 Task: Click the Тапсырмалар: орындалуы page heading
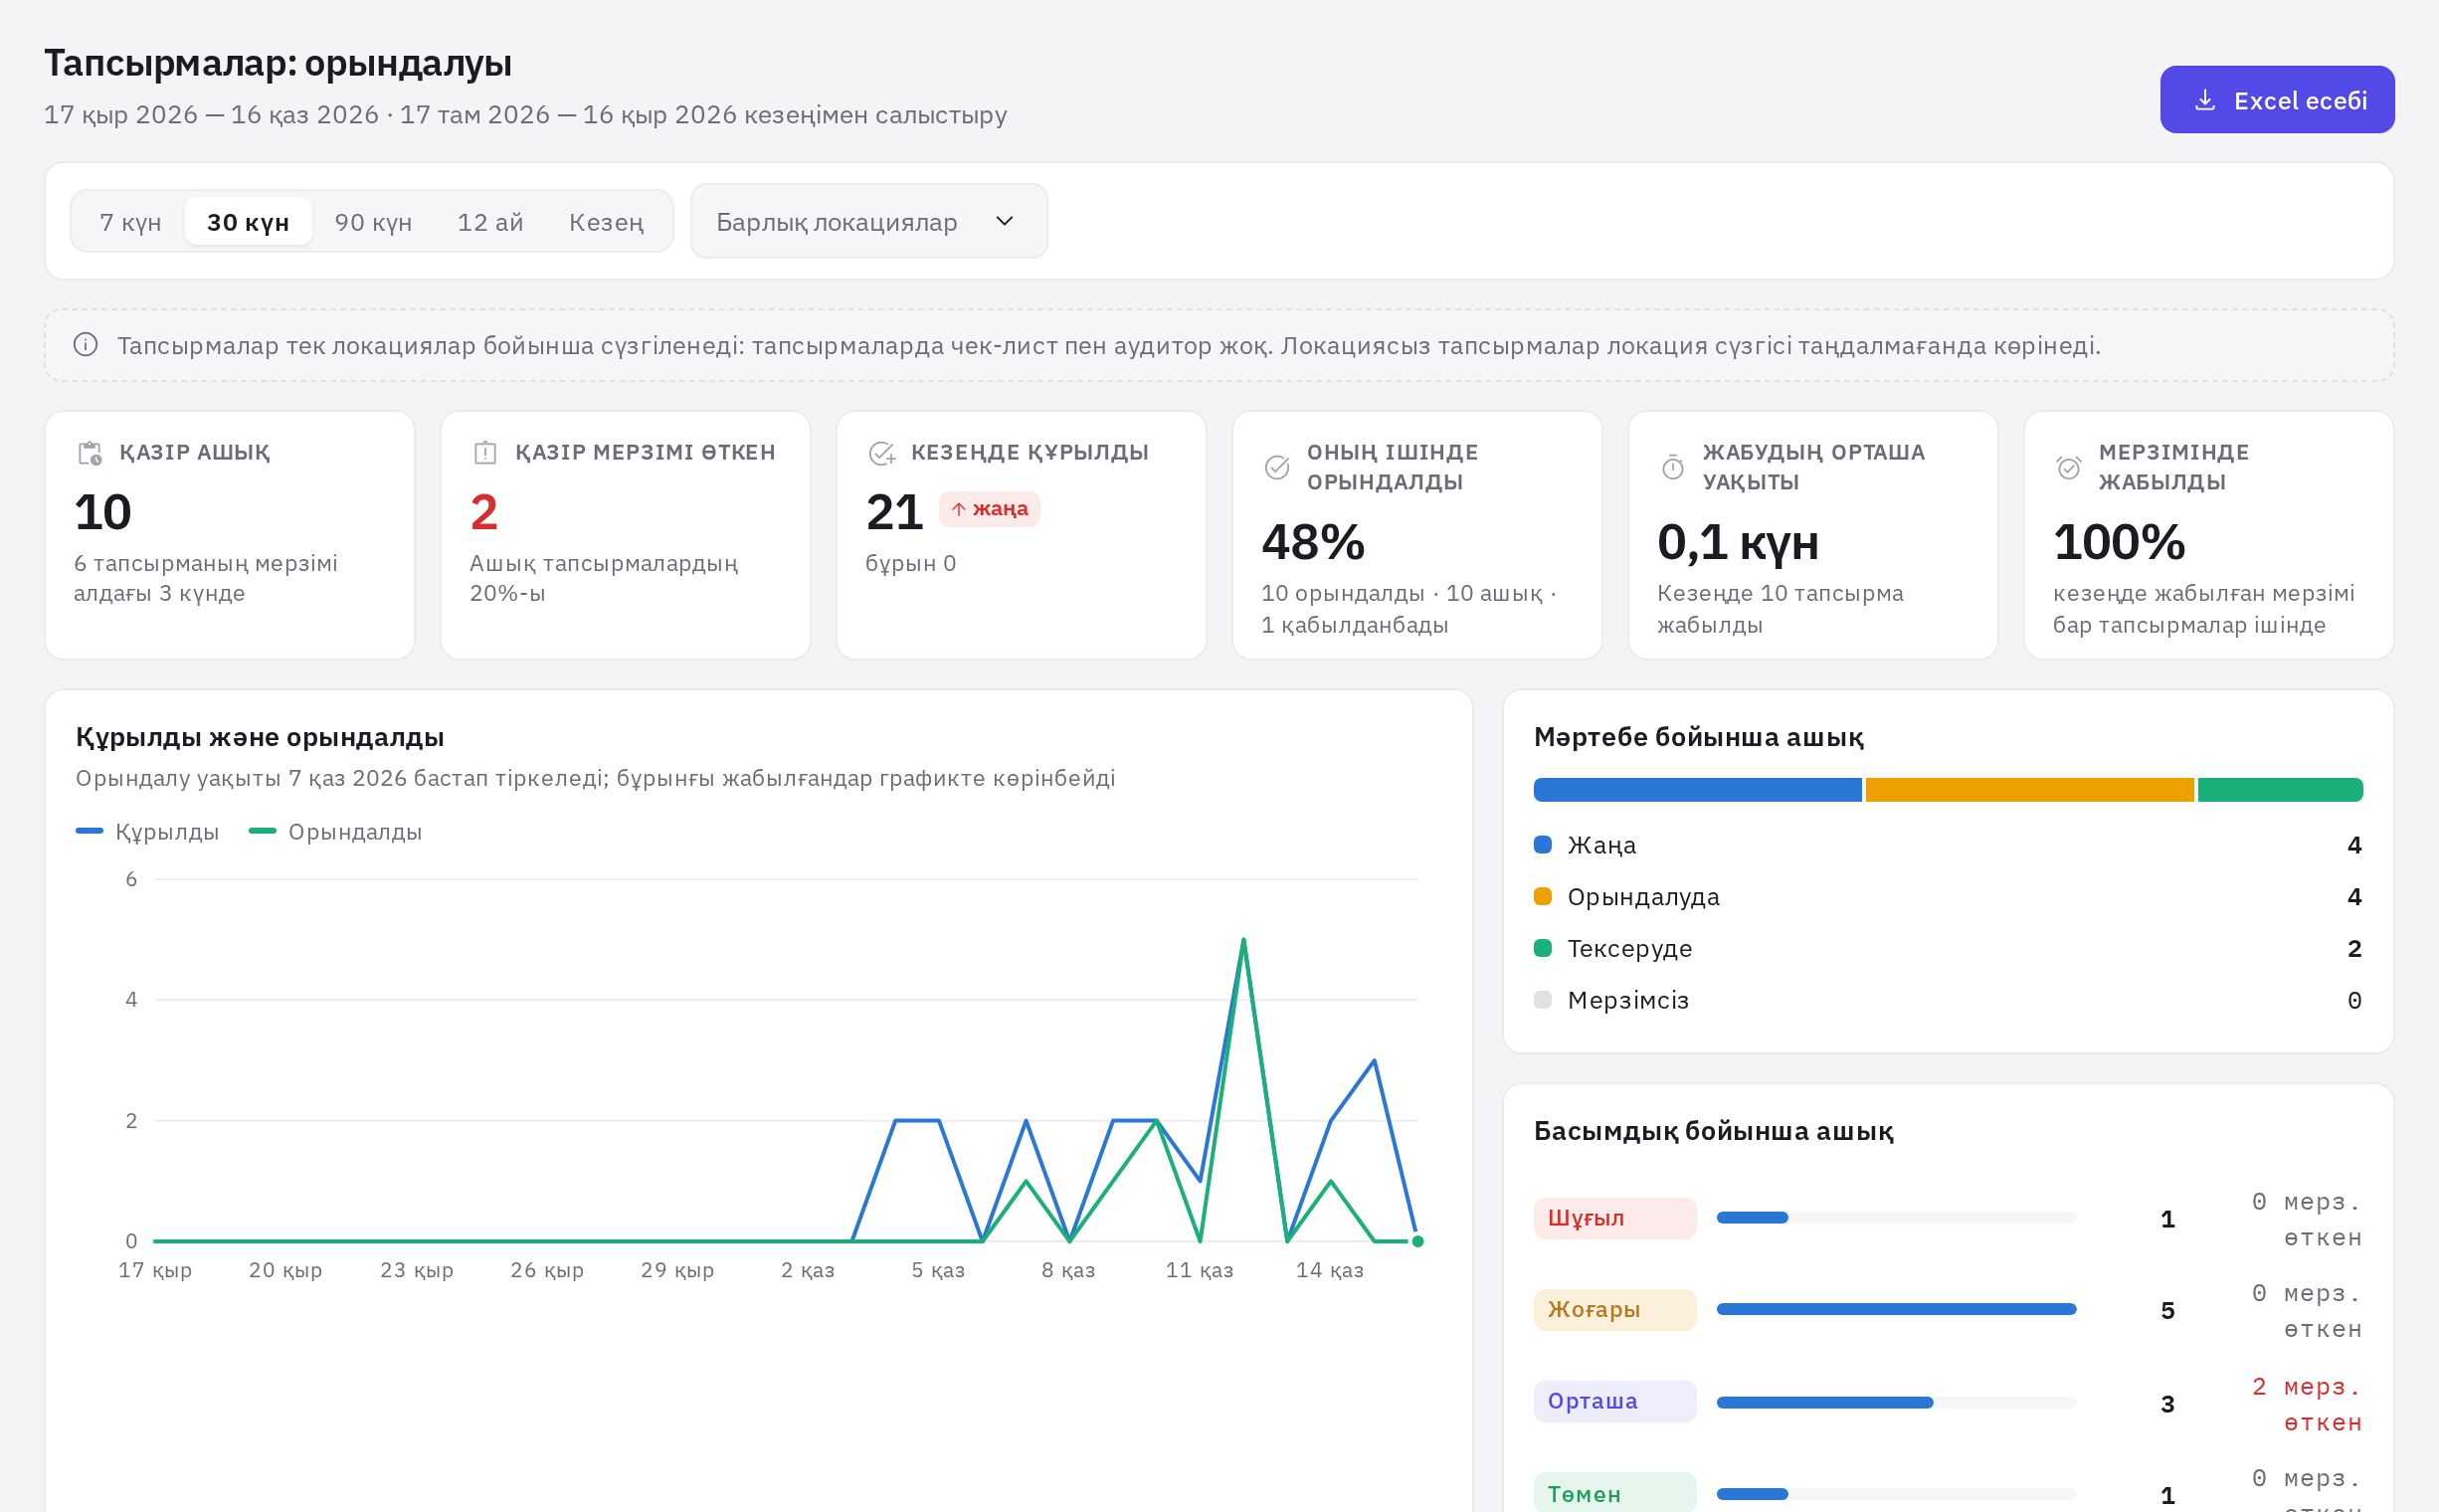[278, 63]
